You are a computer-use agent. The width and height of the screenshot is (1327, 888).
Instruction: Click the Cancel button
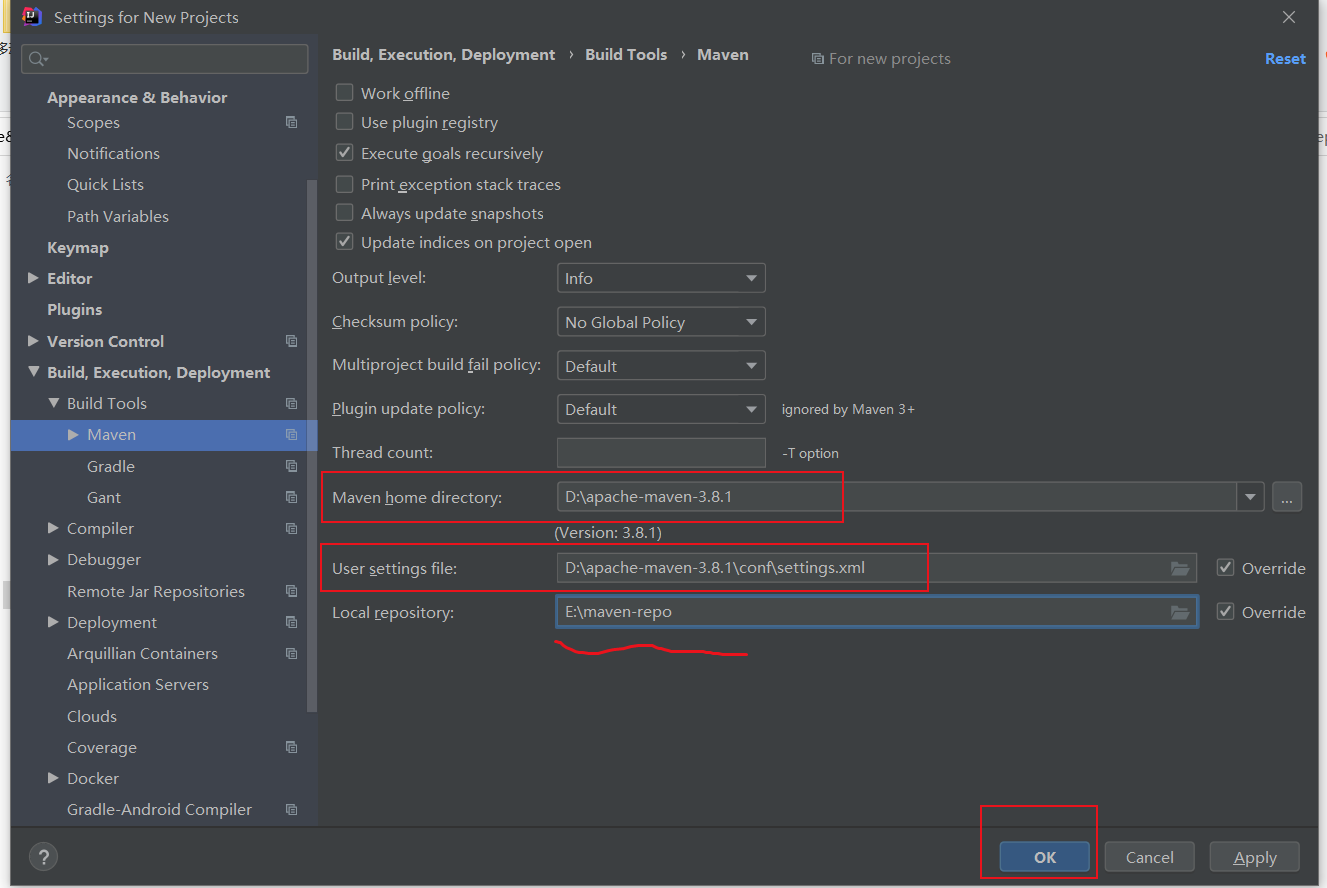(1150, 857)
